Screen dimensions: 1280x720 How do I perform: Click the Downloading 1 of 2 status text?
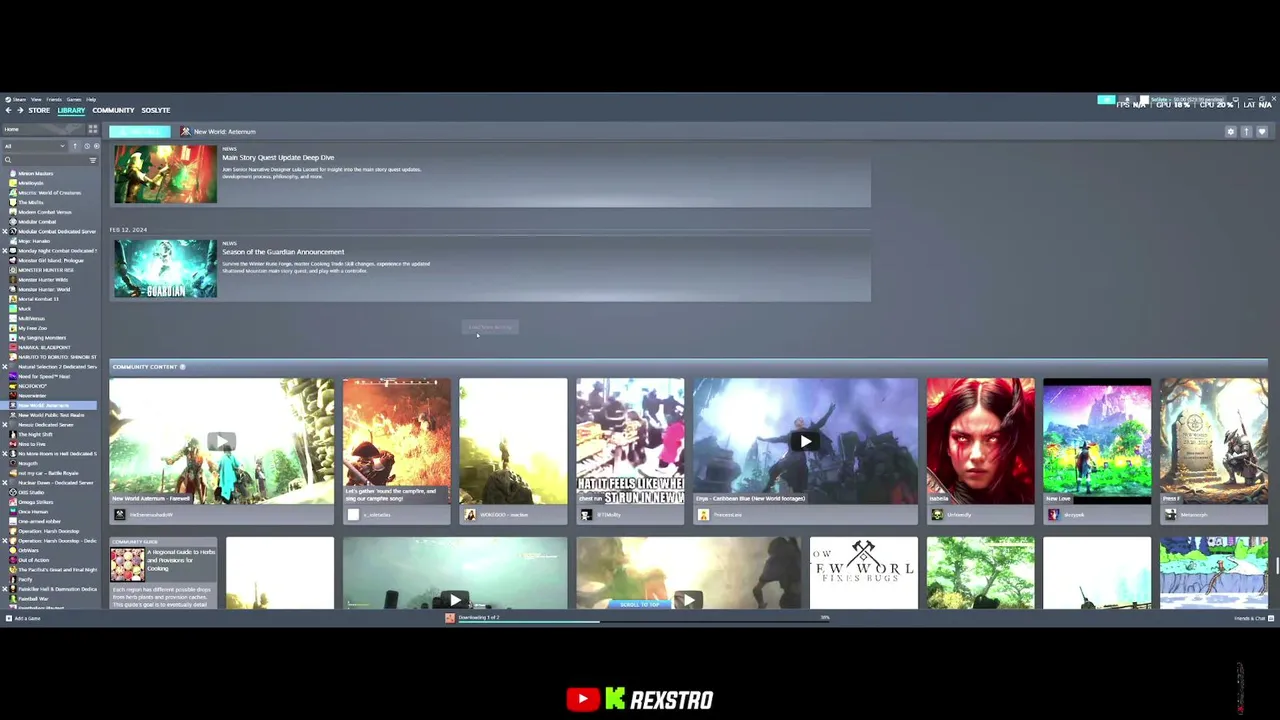coord(479,618)
